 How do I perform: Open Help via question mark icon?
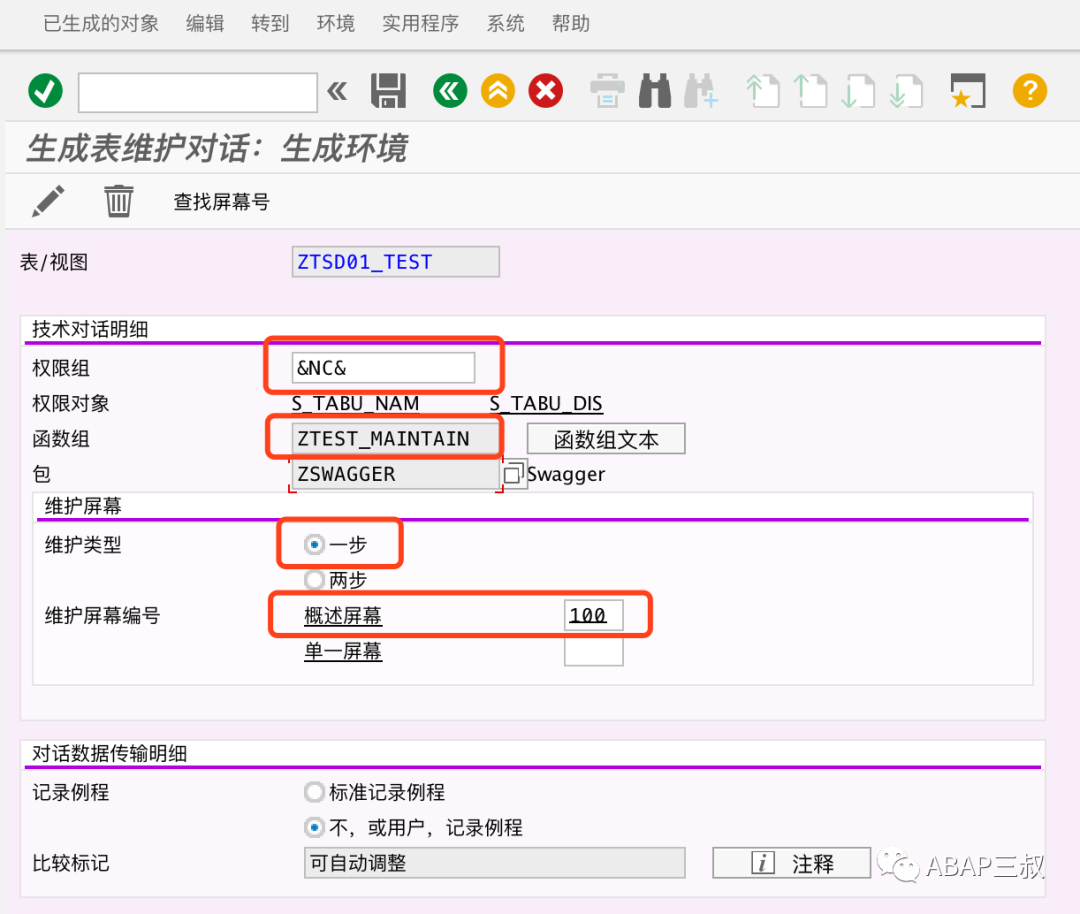[1030, 91]
